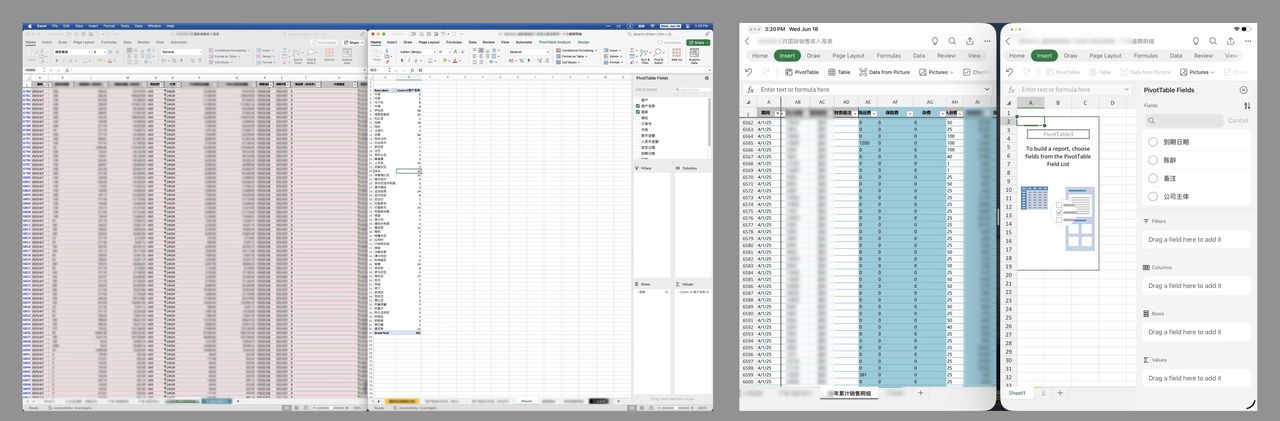
Task: Open Tools menu in Mac menu bar
Action: click(125, 26)
